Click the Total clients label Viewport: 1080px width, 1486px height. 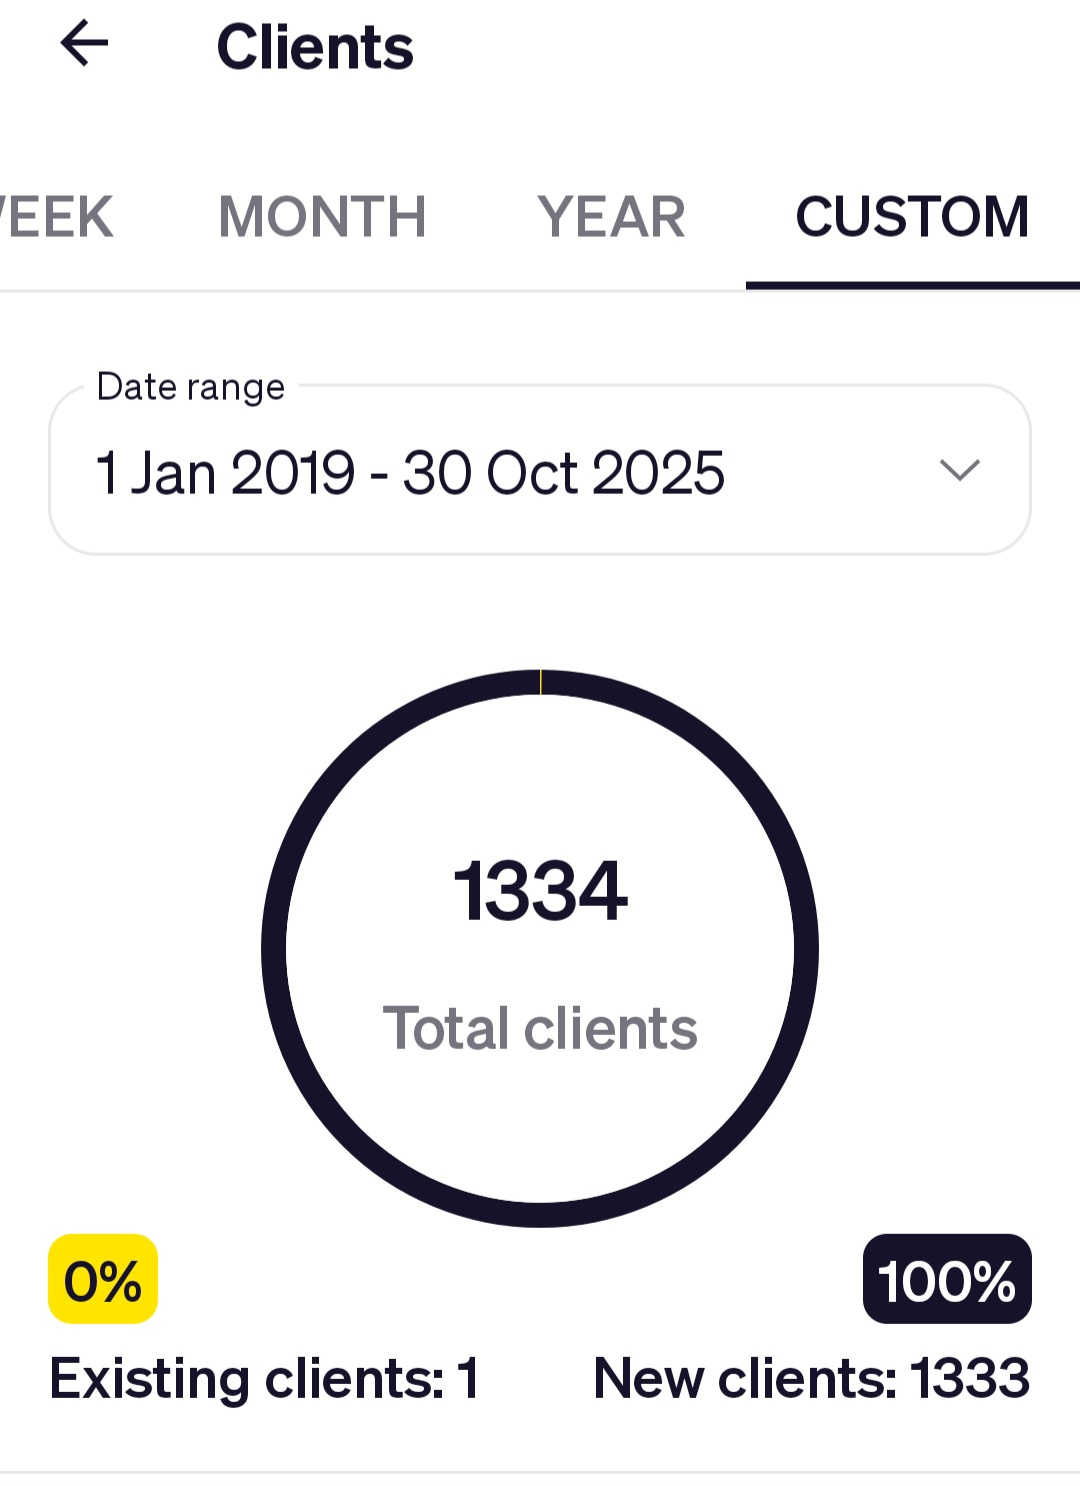click(540, 1029)
